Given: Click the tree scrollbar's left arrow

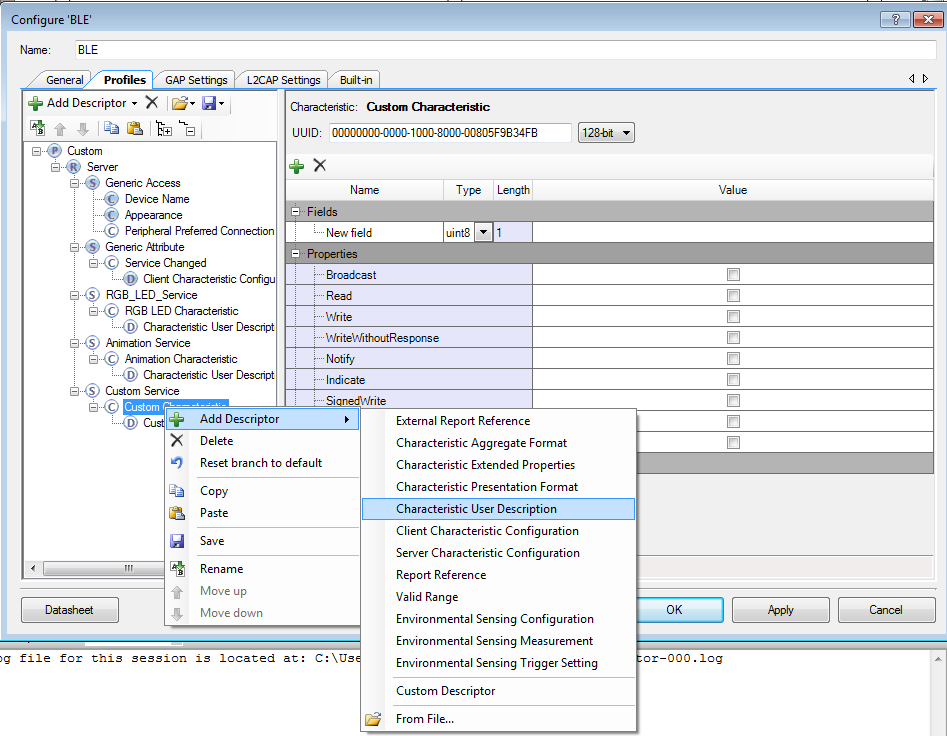Looking at the screenshot, I should tap(33, 568).
